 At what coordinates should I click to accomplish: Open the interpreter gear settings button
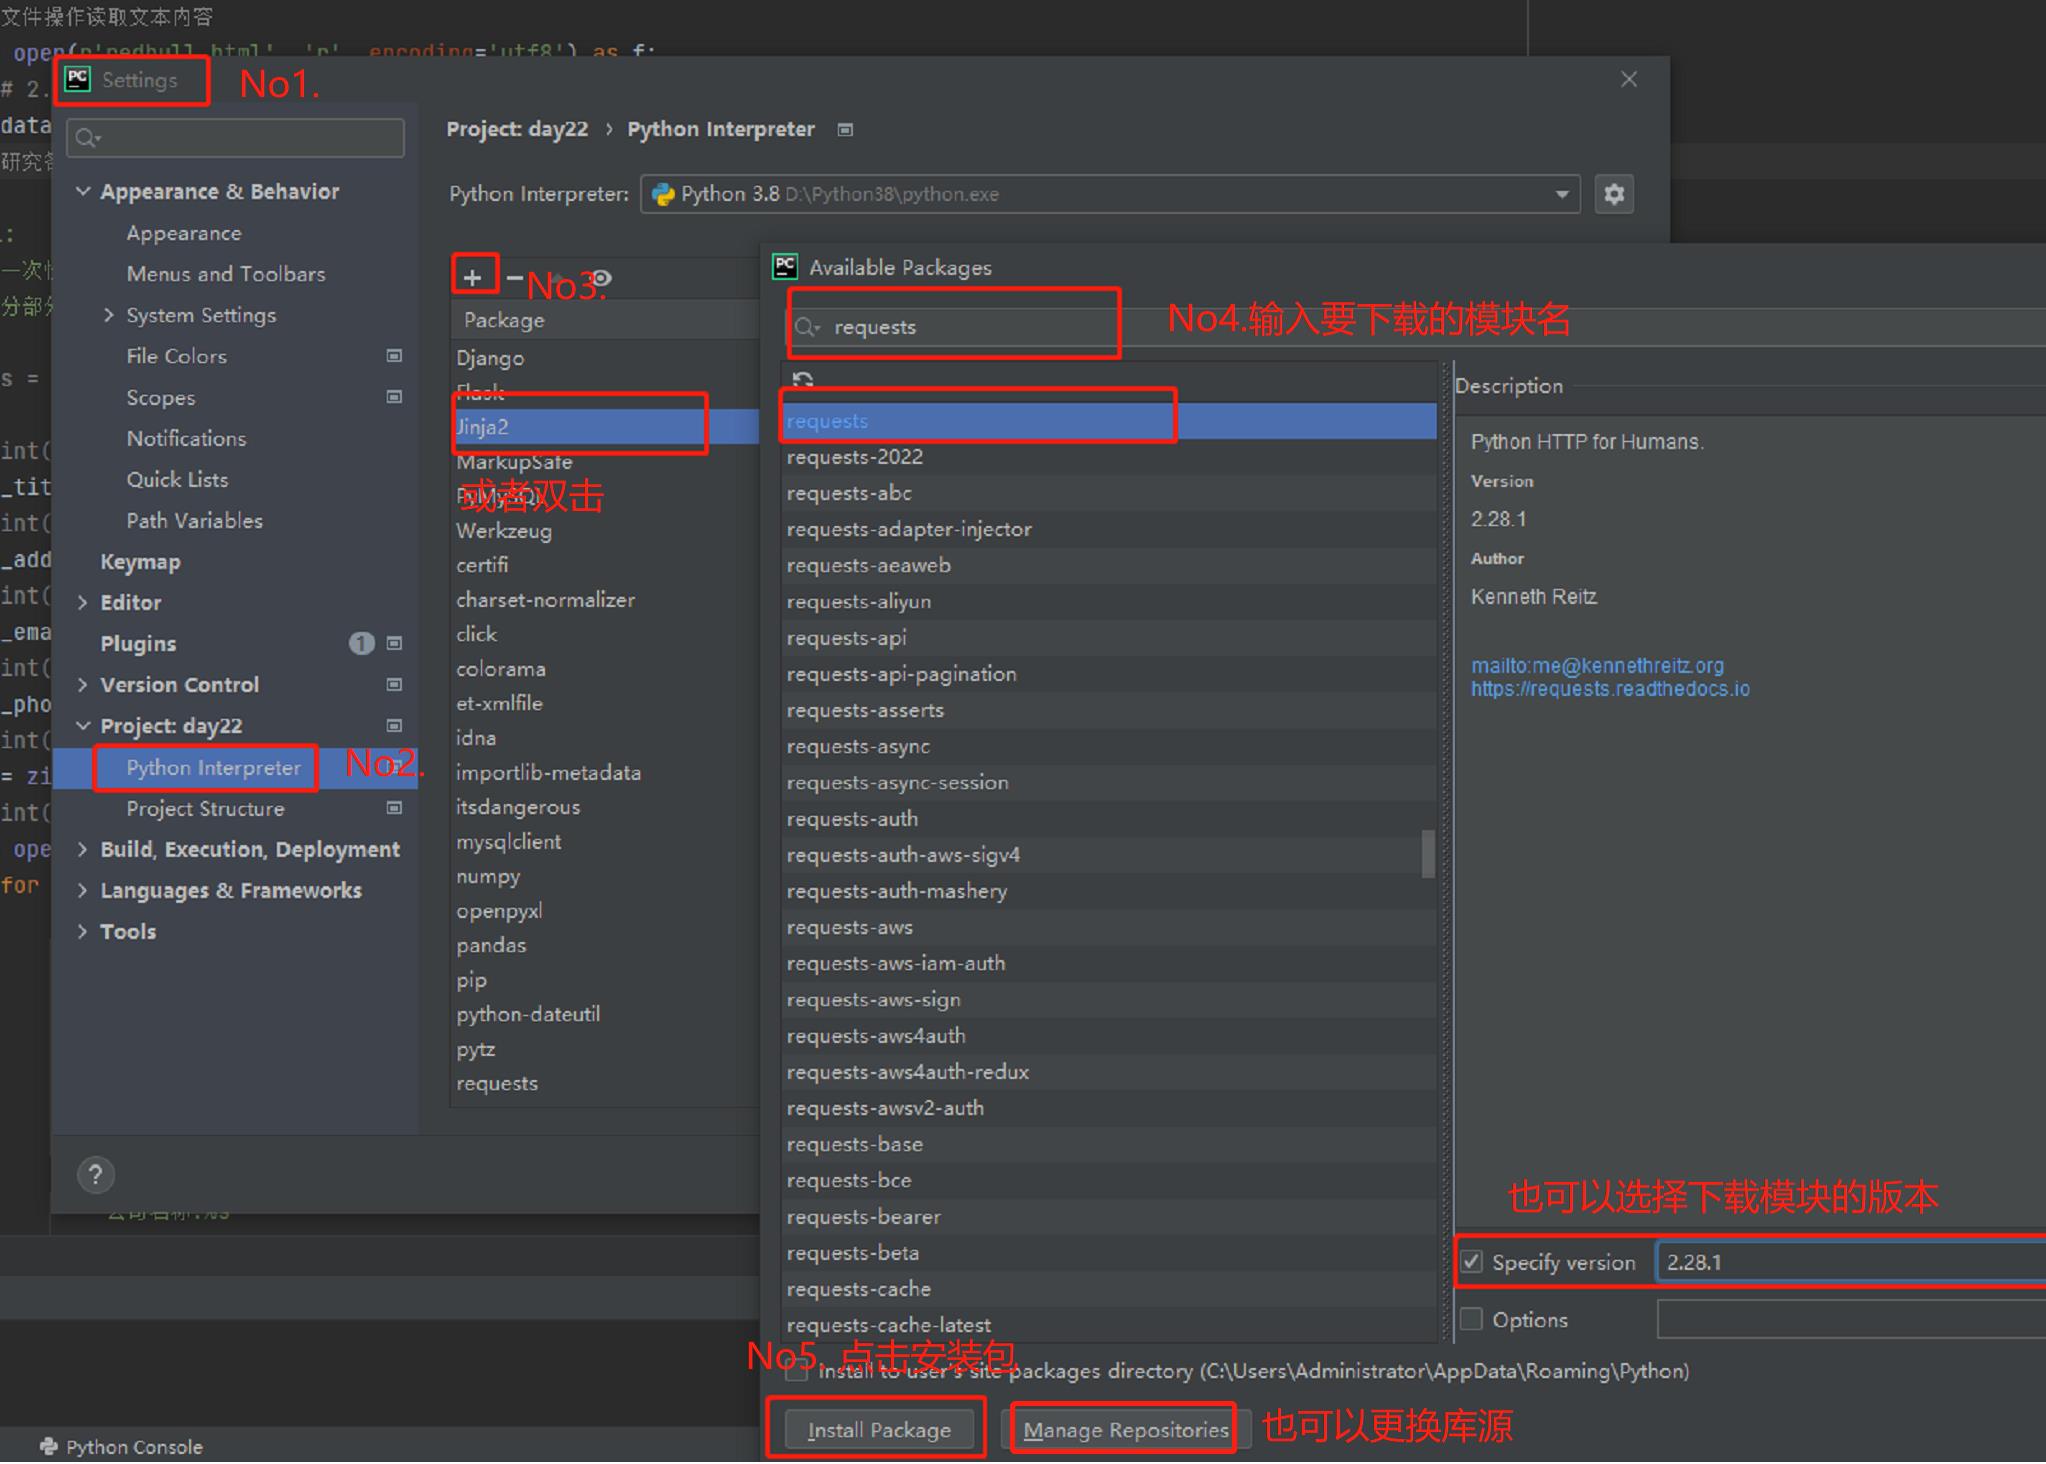(1613, 194)
